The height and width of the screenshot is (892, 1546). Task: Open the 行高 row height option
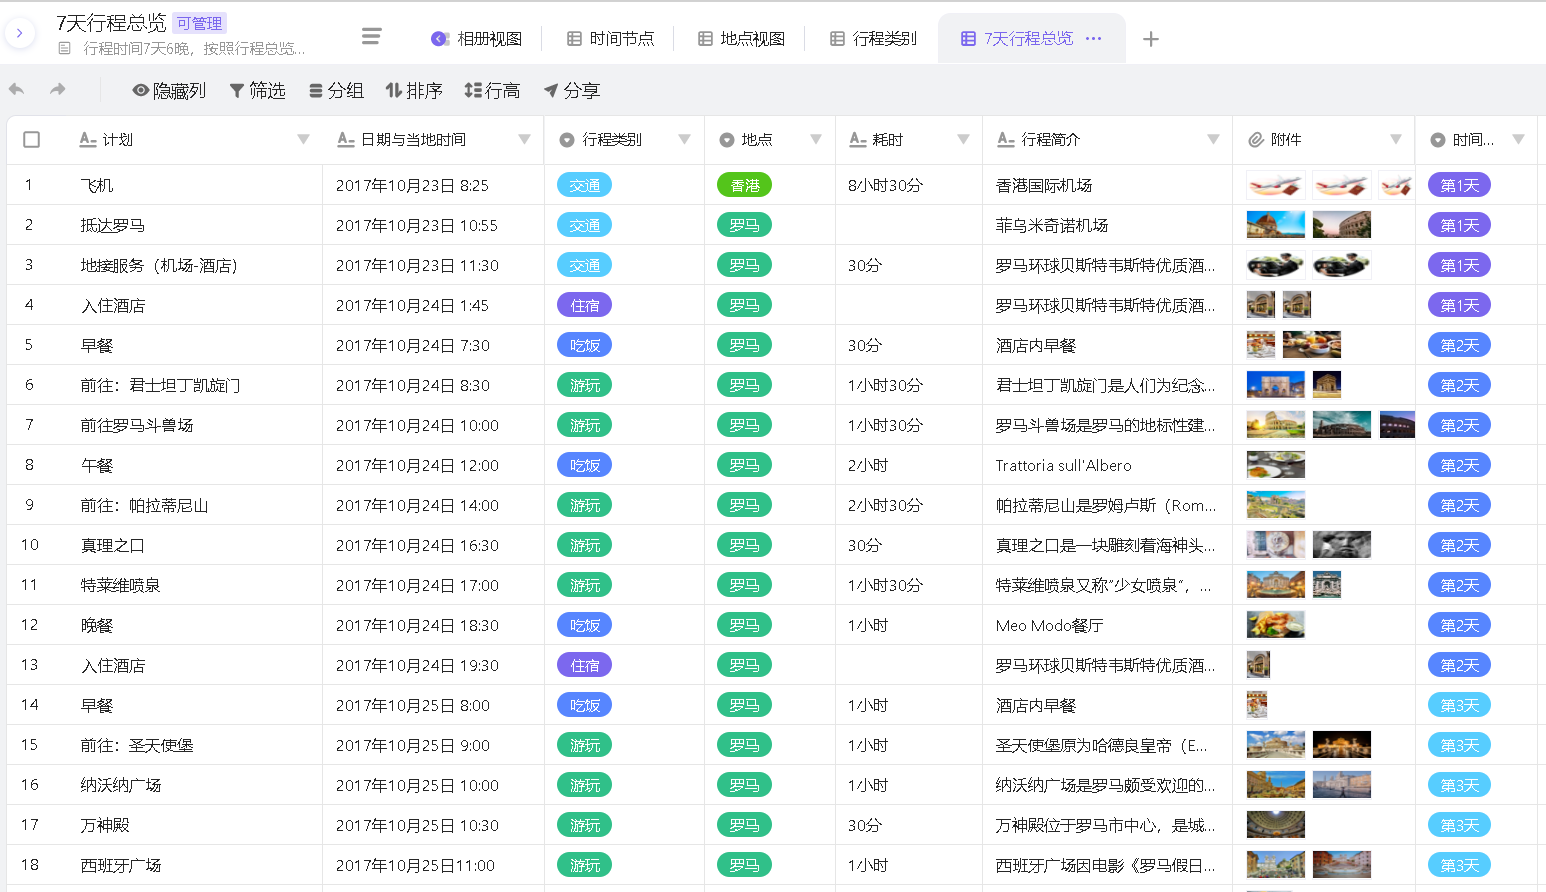point(492,90)
